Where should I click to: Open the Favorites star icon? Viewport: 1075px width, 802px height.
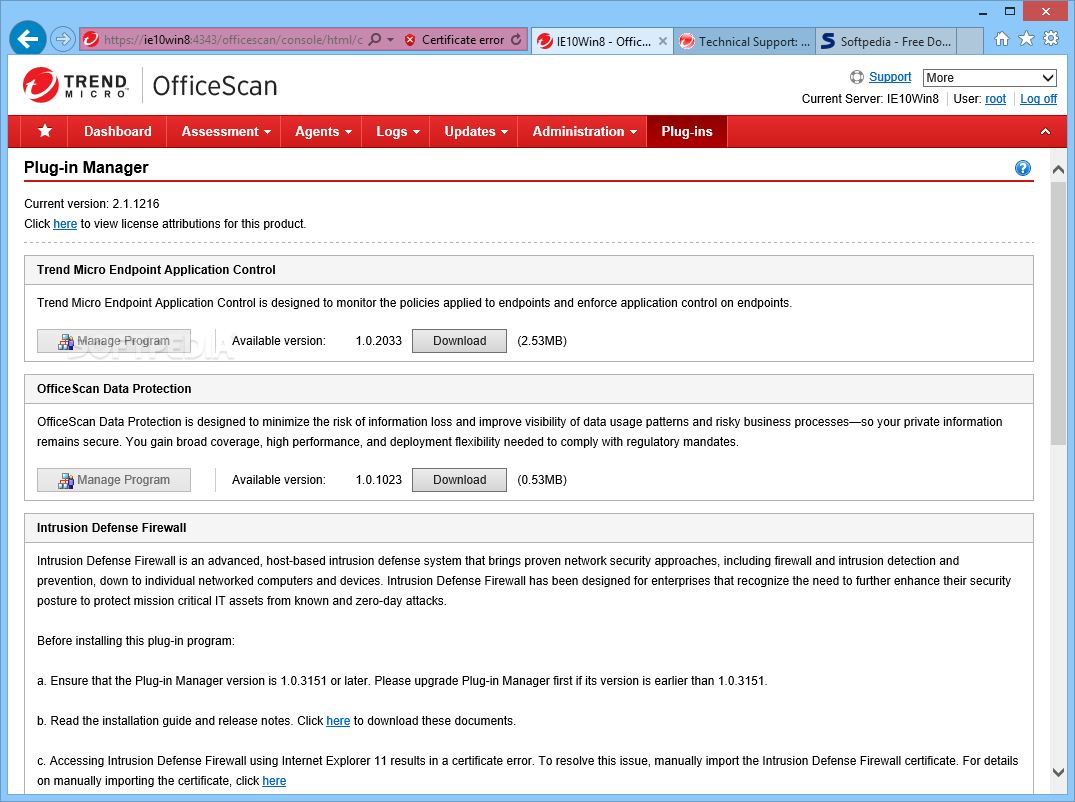click(1026, 39)
